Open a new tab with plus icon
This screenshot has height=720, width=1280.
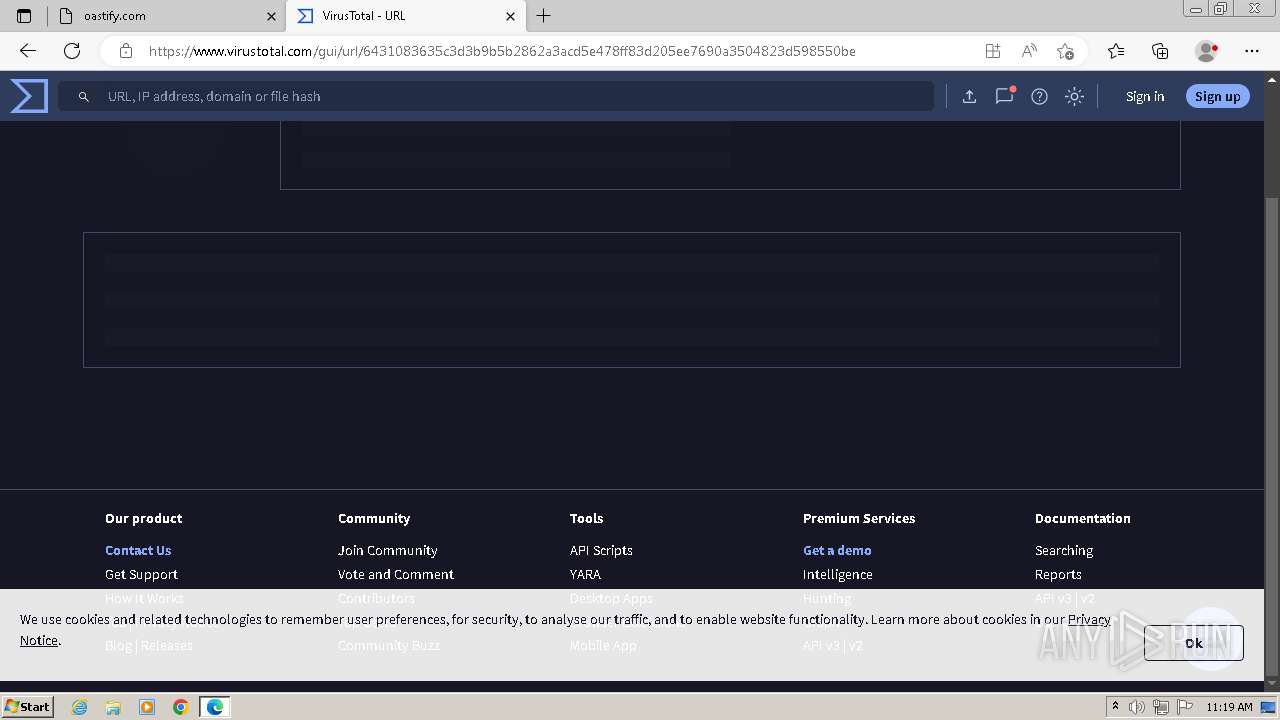click(544, 16)
